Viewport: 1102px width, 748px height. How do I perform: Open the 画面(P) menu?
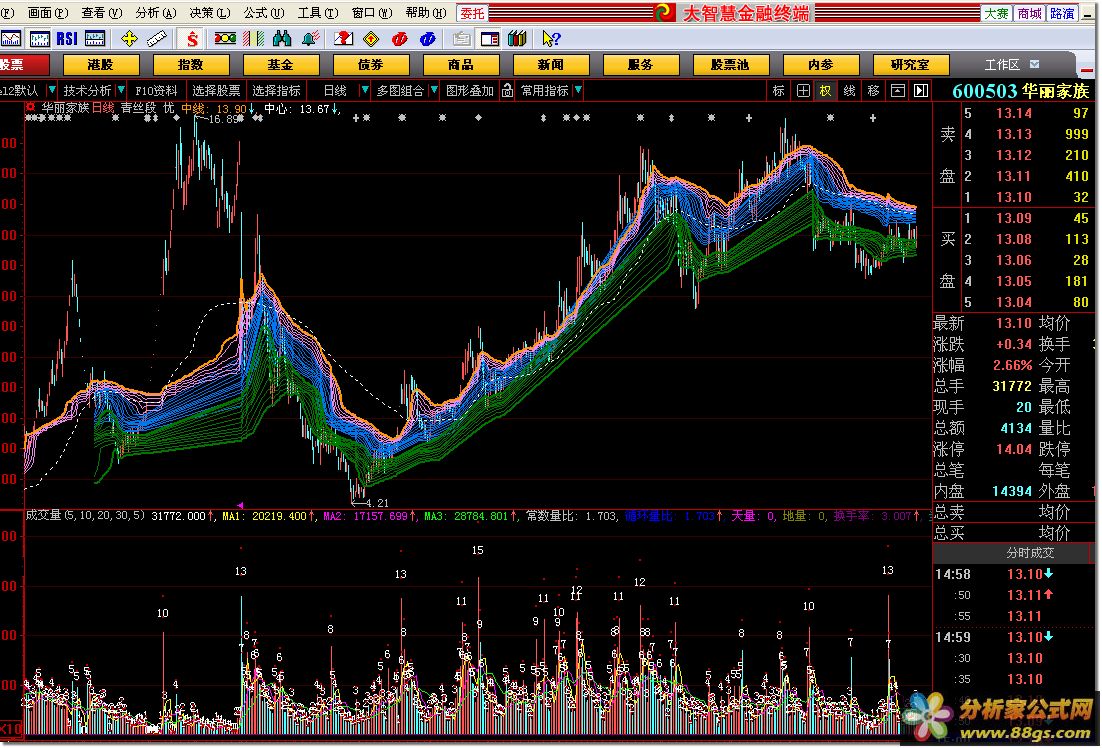[48, 13]
